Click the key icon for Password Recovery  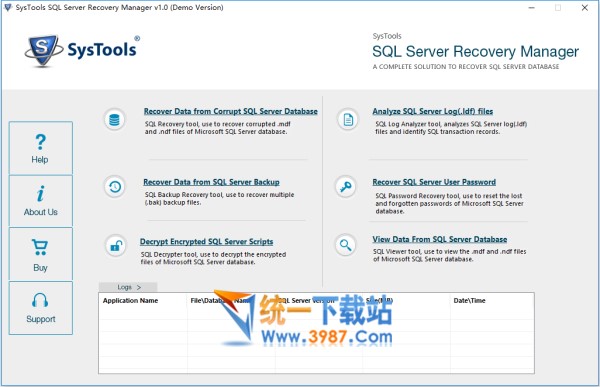pos(346,187)
